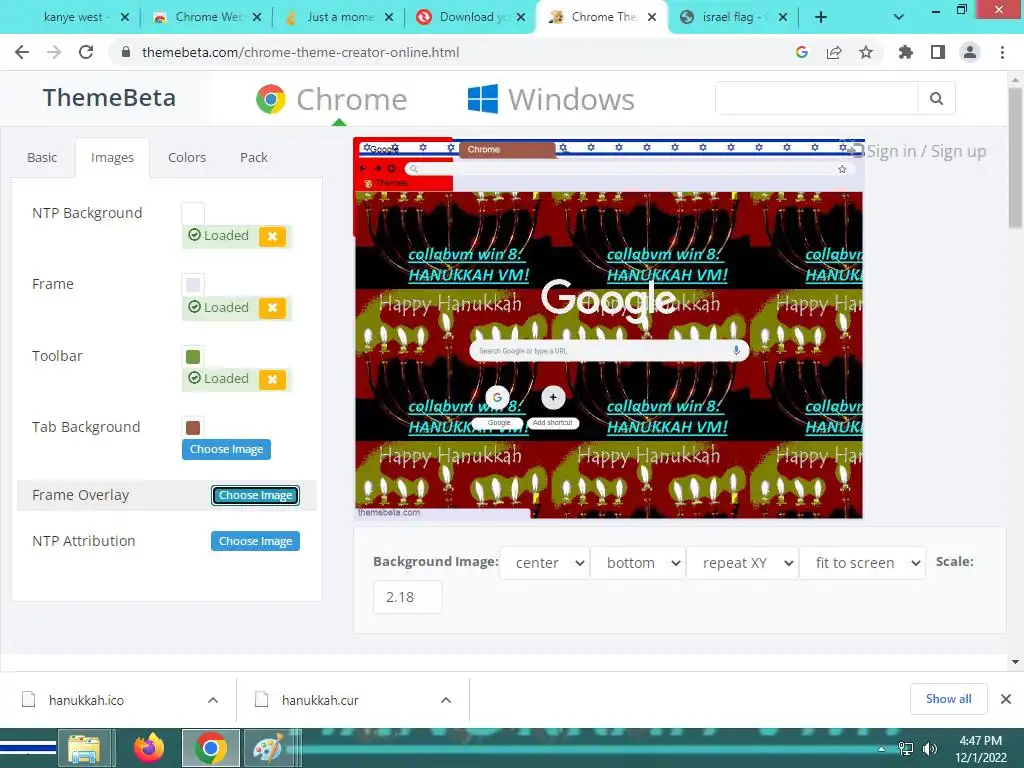Click the volume speaker tray icon
The image size is (1024, 768).
tap(929, 749)
